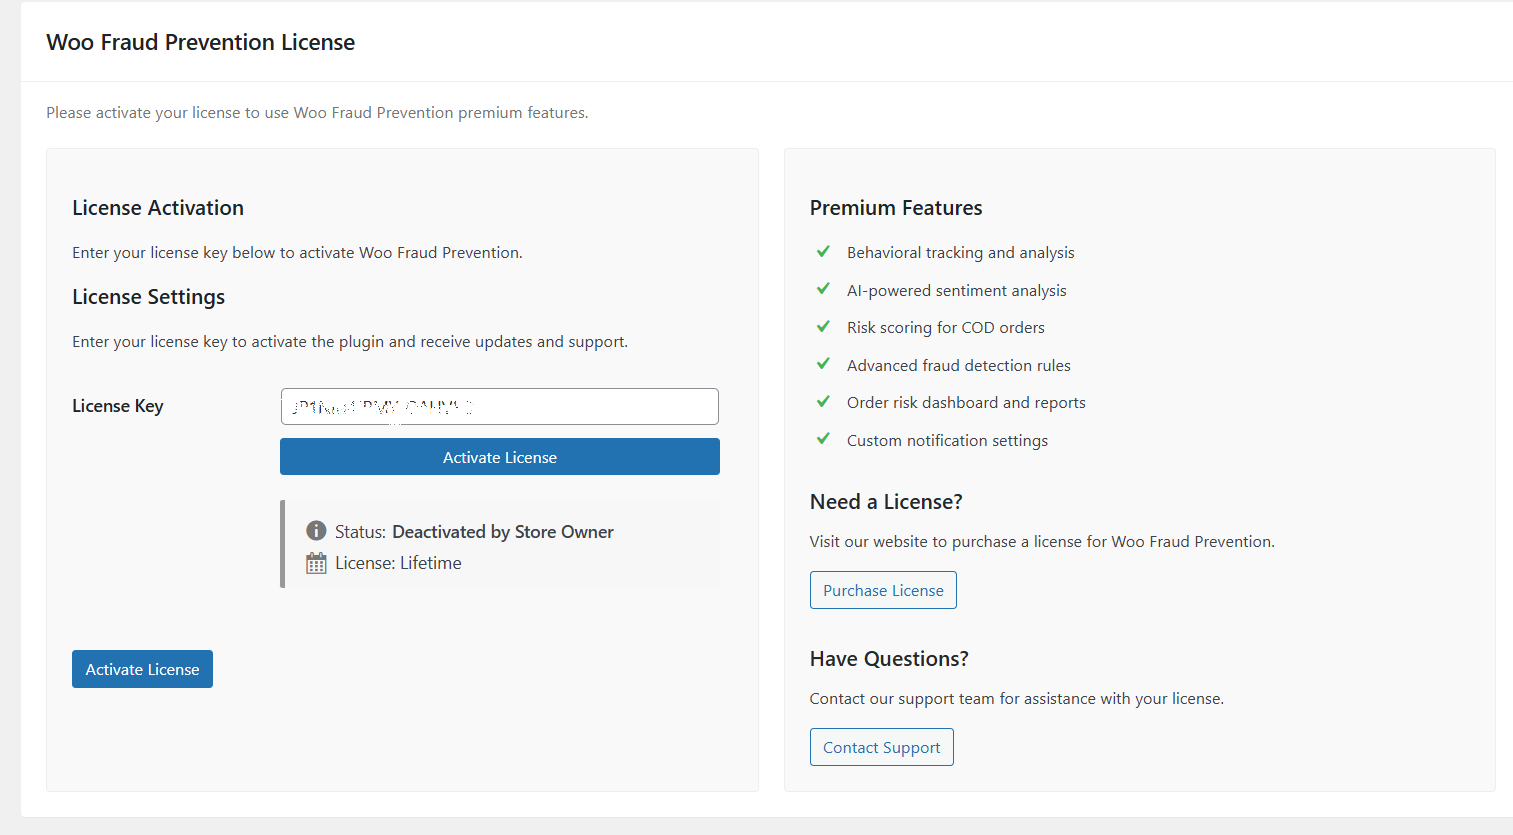
Task: Click the Need a License? heading
Action: [886, 501]
